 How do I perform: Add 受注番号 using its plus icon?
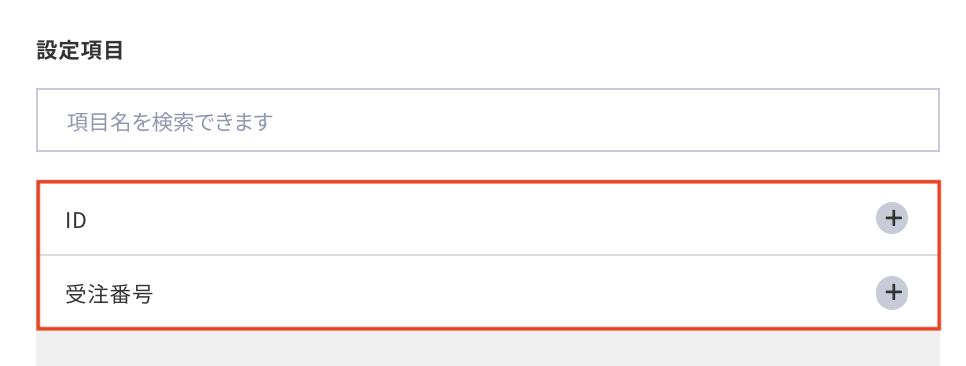tap(891, 293)
